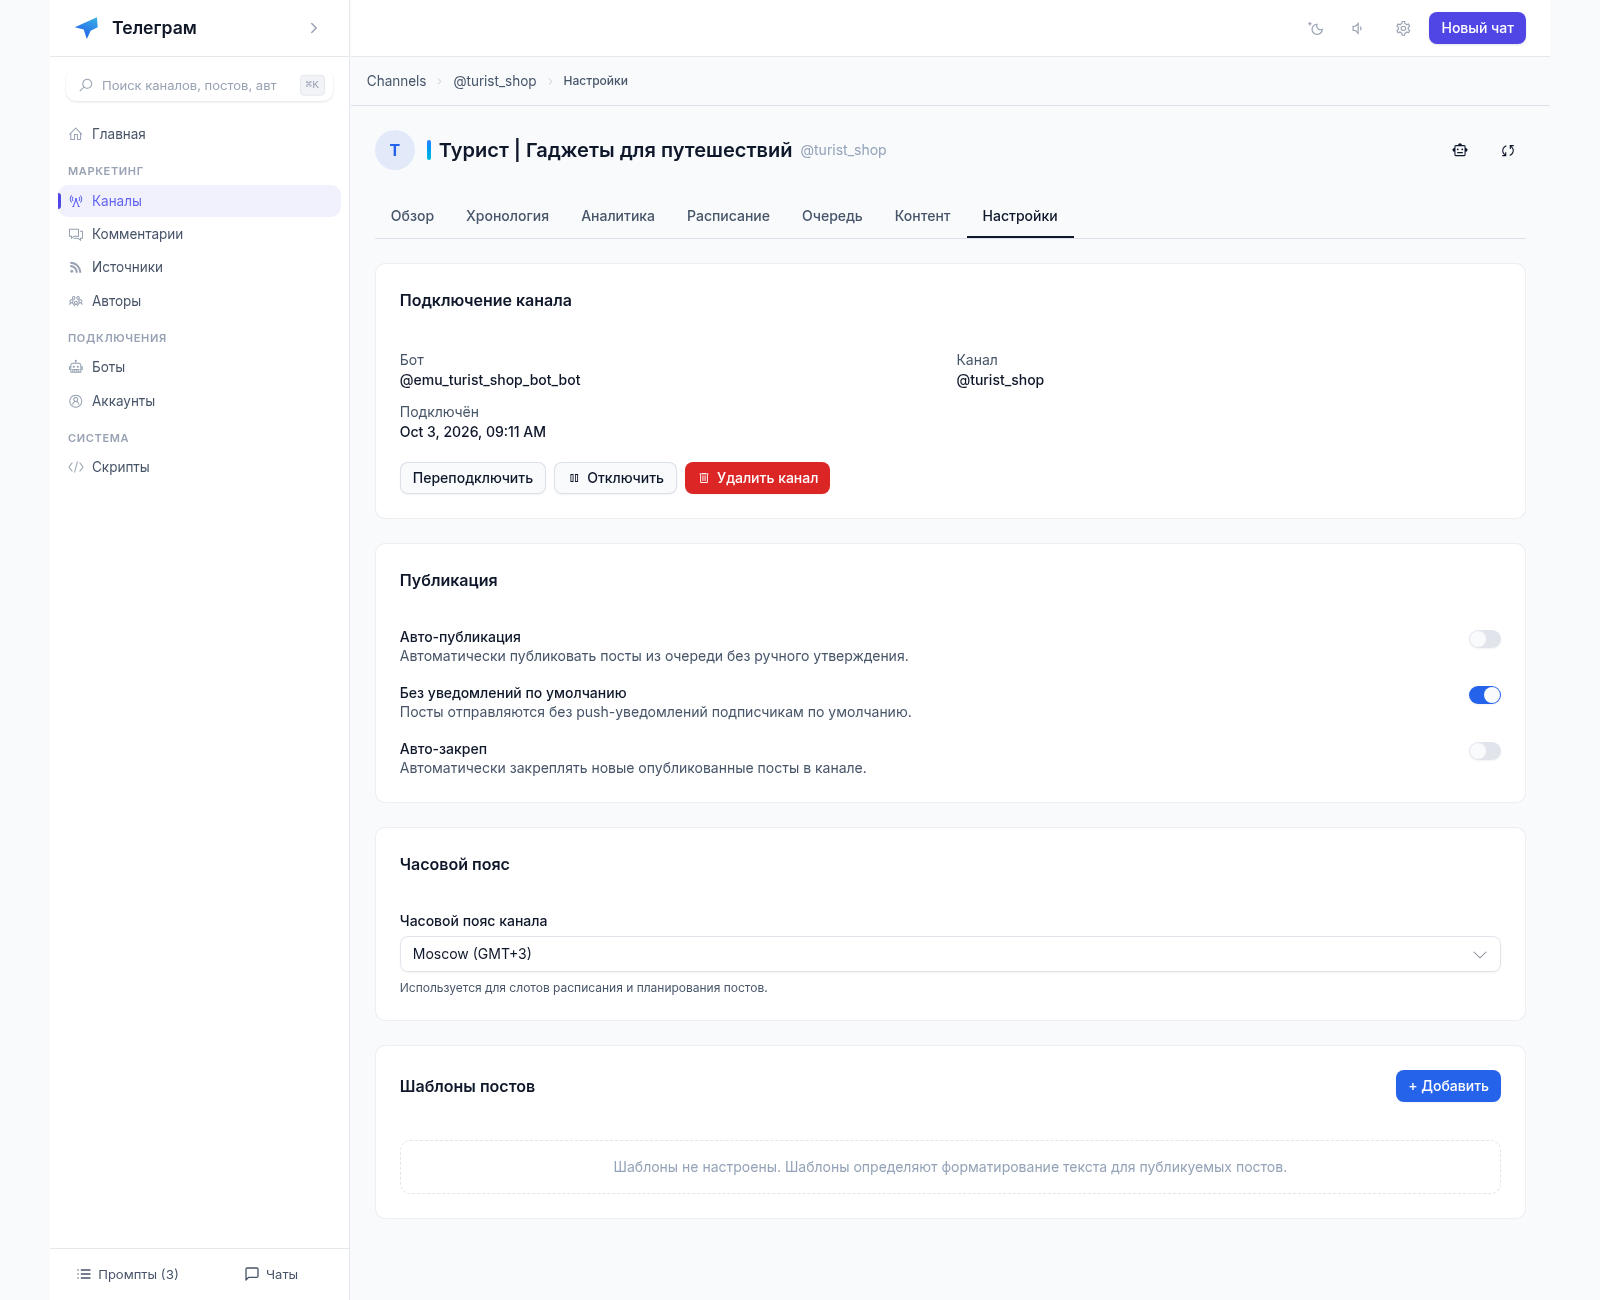
Task: Click the Переподключить button
Action: tap(473, 478)
